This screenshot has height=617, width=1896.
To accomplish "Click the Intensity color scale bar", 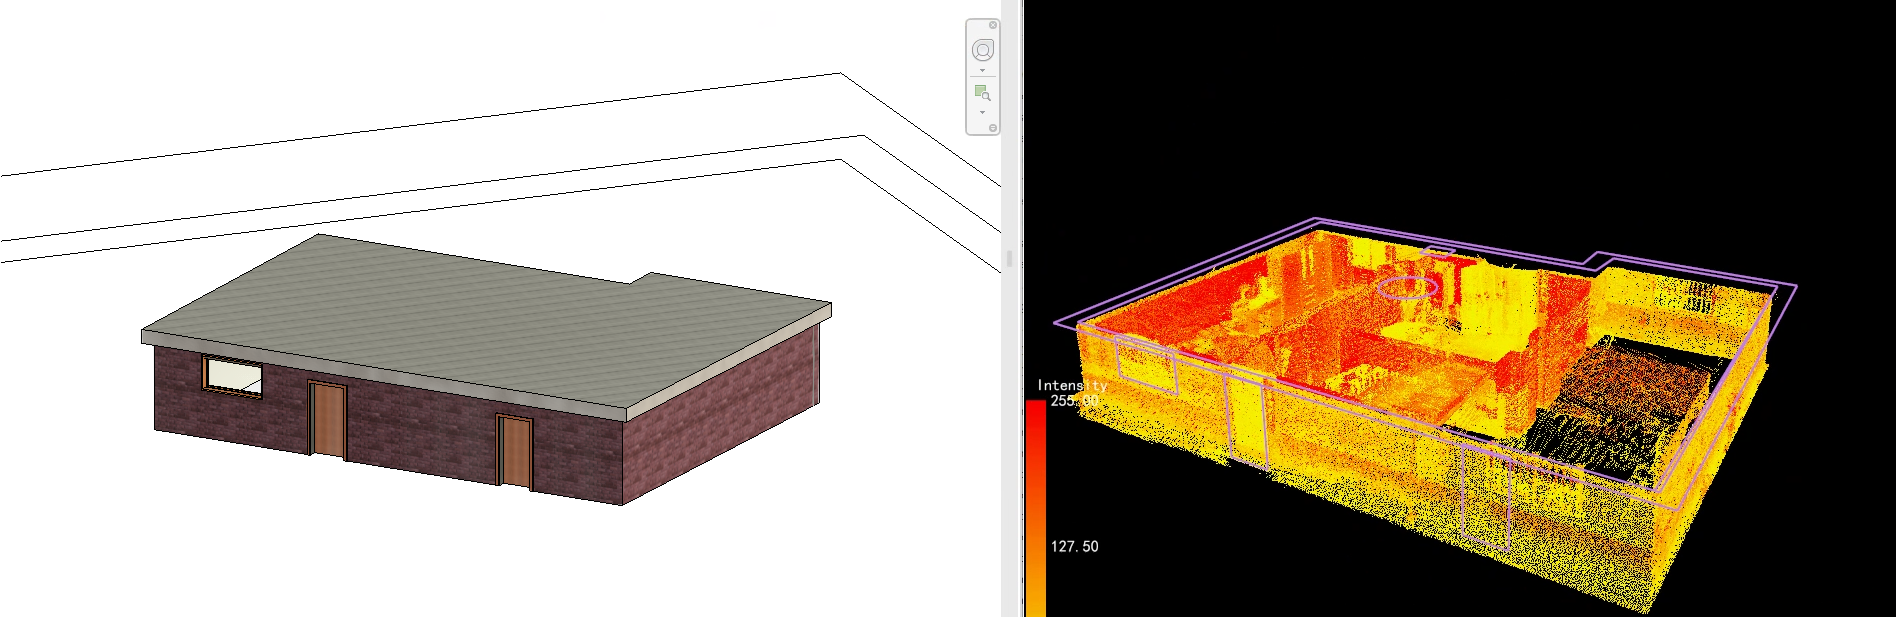I will coord(1035,500).
